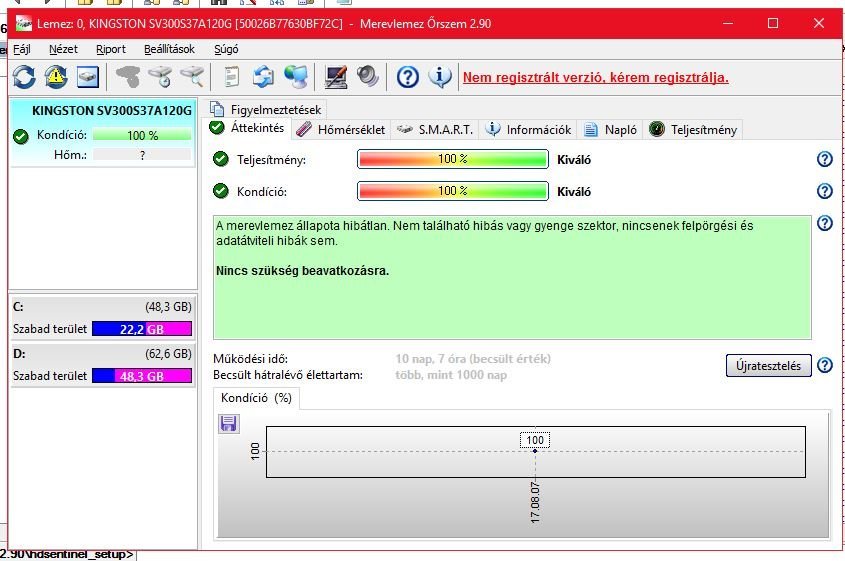Select the Áttekintés tab
This screenshot has width=845, height=561.
pos(248,128)
